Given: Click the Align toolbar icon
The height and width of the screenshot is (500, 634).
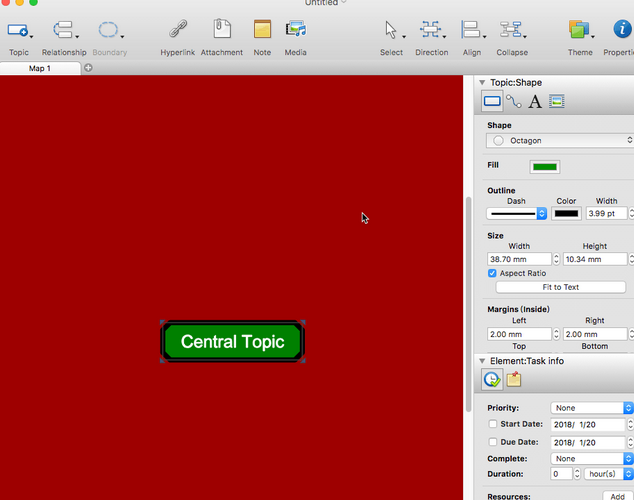Looking at the screenshot, I should (x=470, y=30).
